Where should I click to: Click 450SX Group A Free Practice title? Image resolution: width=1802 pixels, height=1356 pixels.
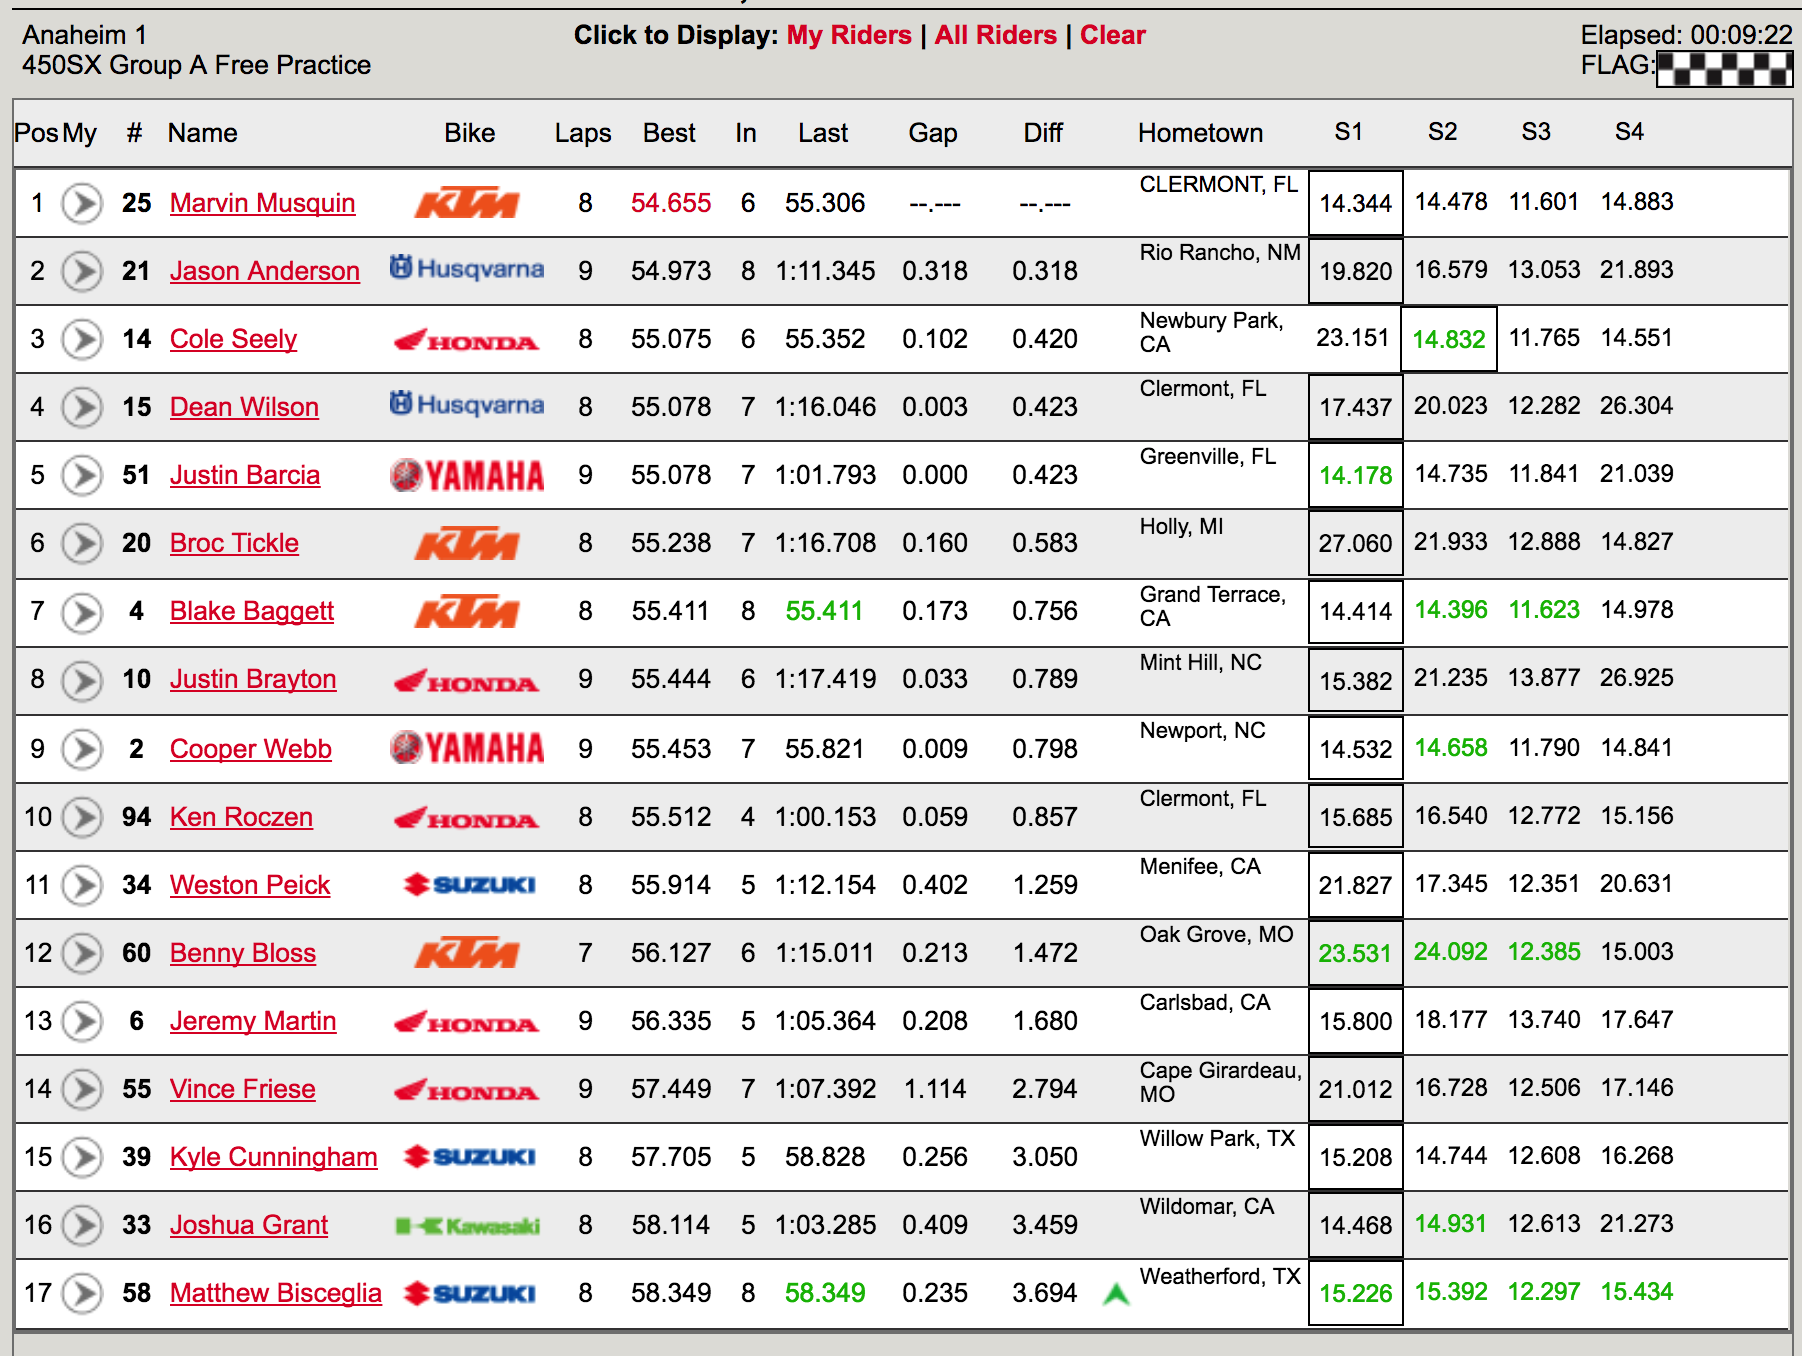pyautogui.click(x=197, y=65)
